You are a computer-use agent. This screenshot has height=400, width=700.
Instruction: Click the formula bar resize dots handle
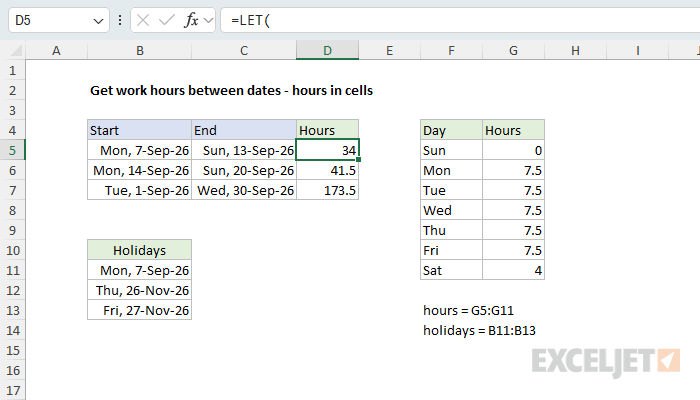pyautogui.click(x=120, y=20)
